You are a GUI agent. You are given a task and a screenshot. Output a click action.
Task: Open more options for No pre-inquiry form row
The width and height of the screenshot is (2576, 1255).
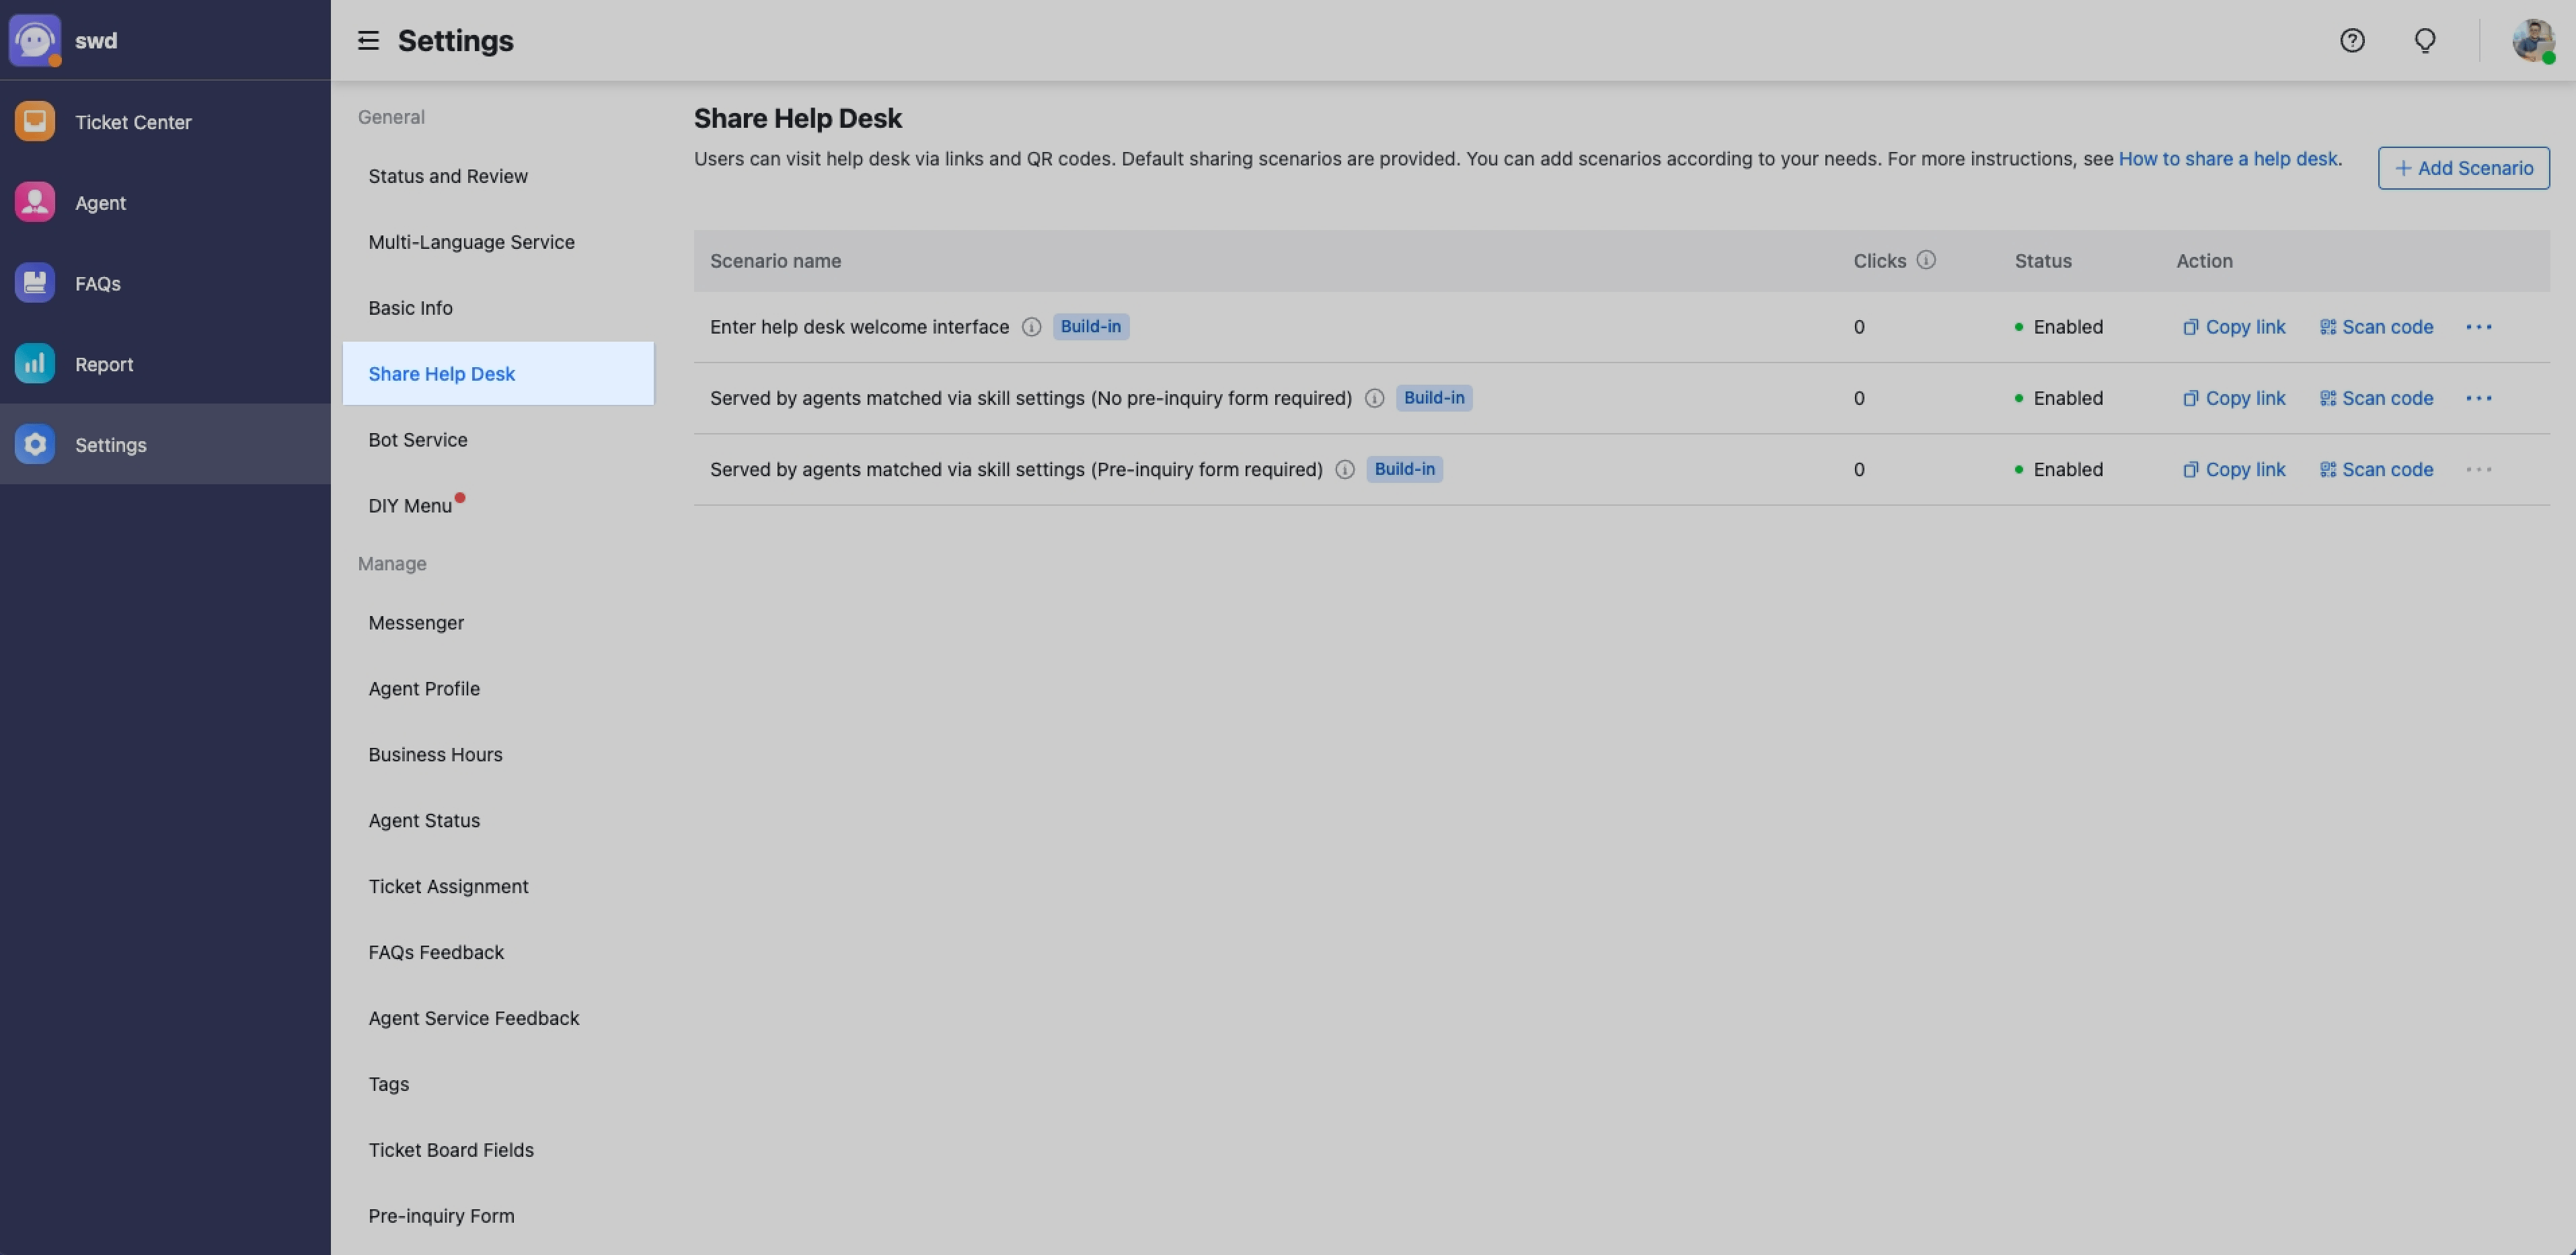tap(2478, 398)
